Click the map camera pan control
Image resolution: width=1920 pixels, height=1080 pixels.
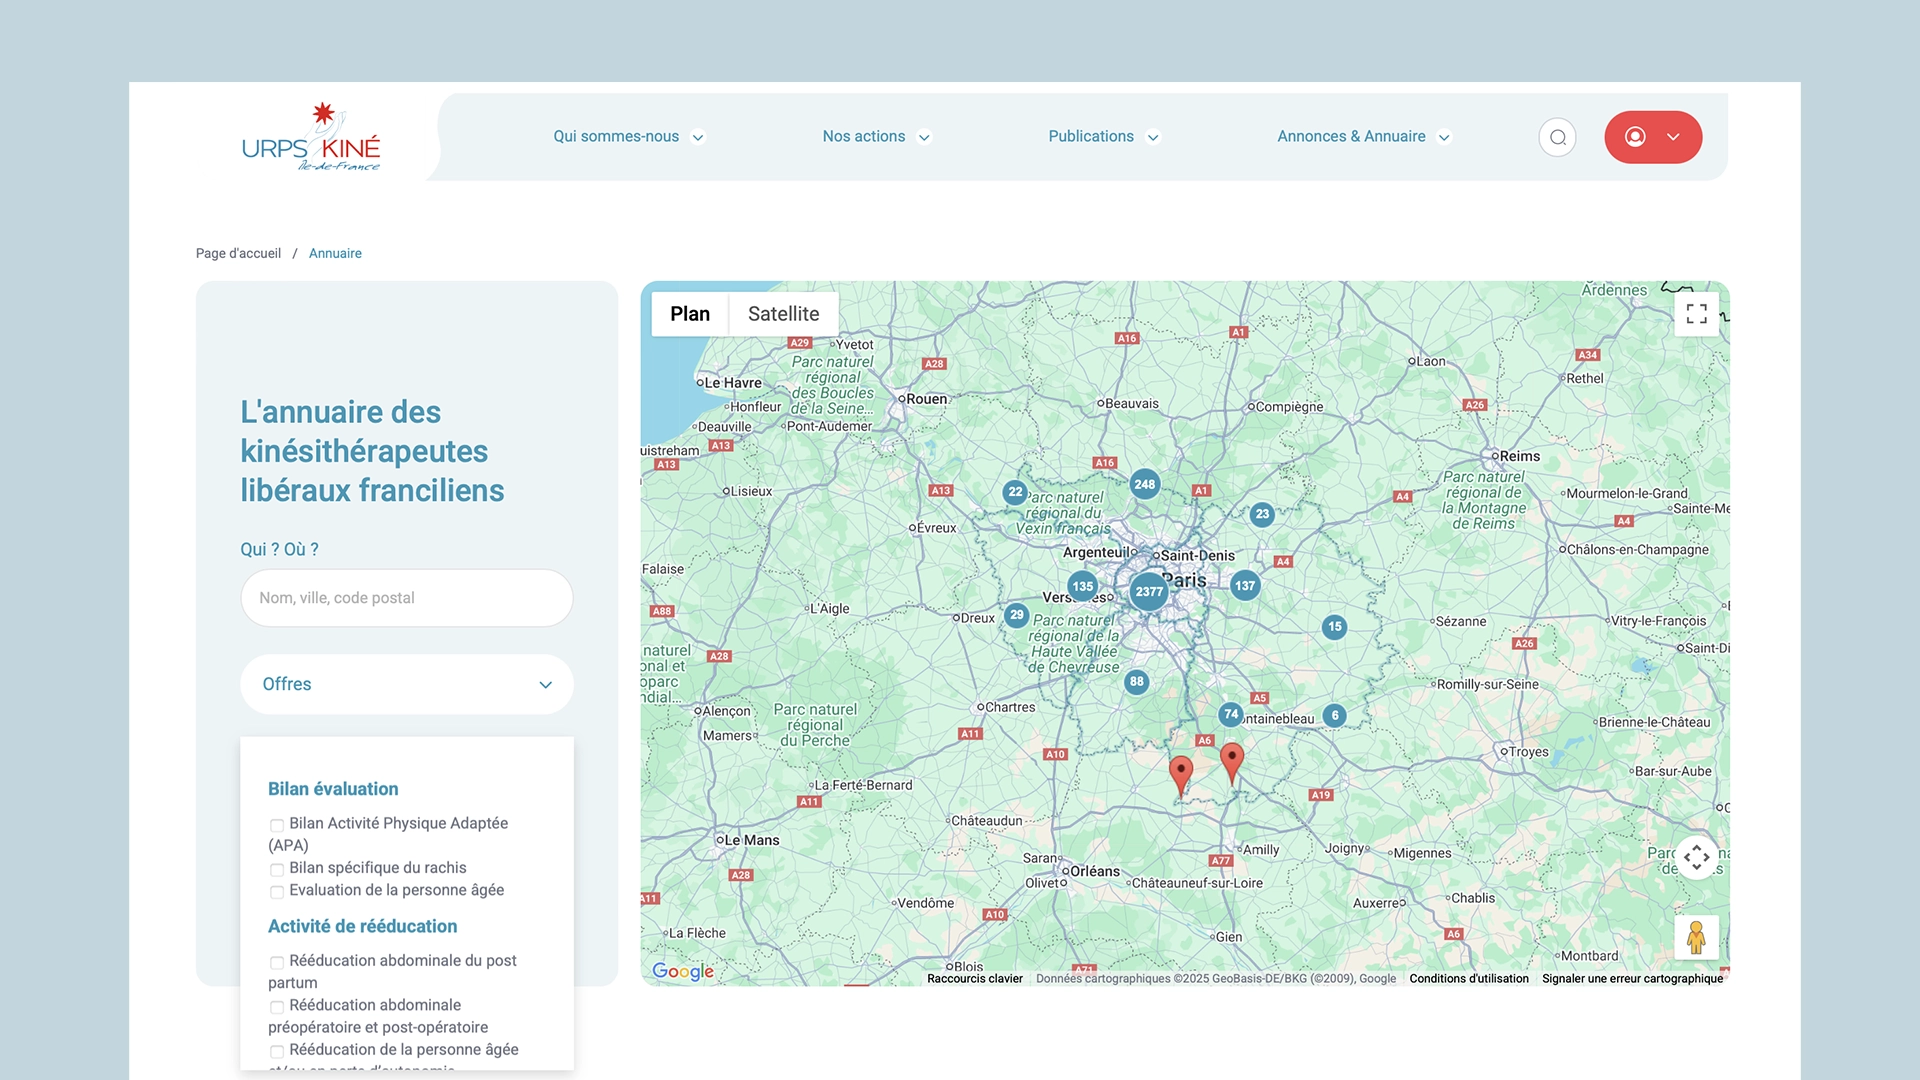(1696, 857)
